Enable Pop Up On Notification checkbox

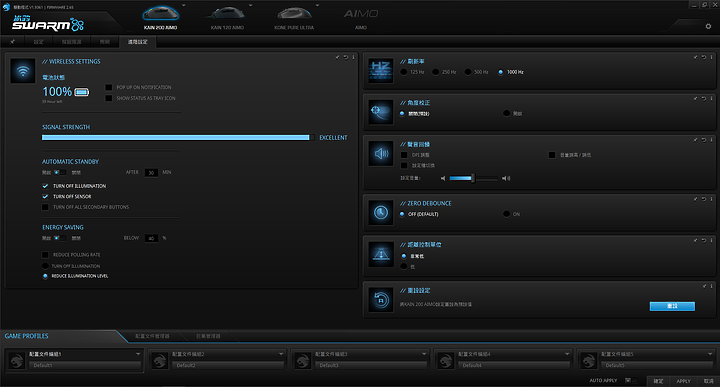point(108,87)
